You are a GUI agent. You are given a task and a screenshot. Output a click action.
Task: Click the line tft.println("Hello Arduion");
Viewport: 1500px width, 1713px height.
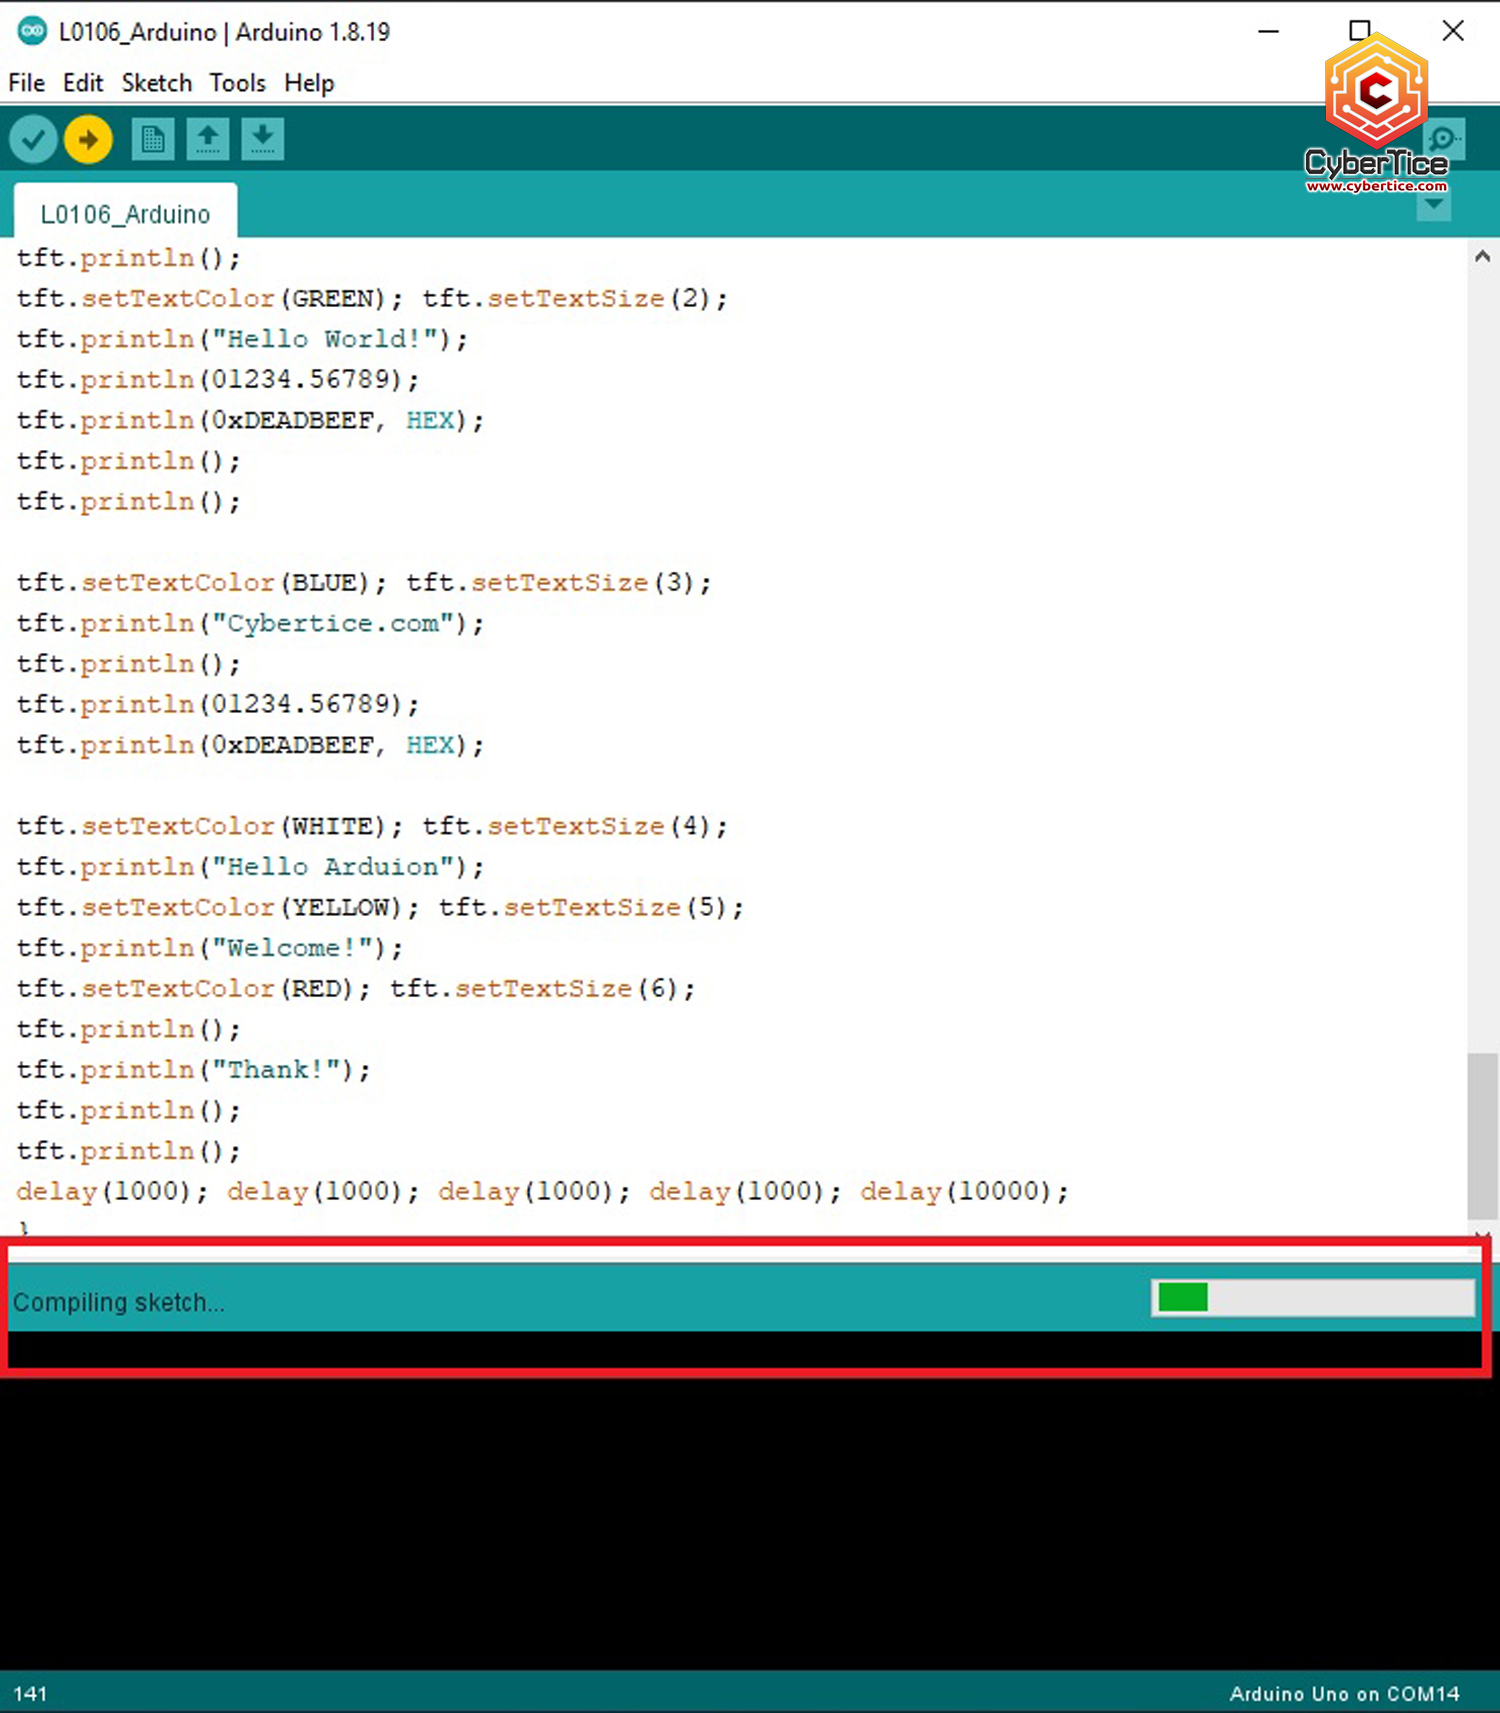click(250, 866)
